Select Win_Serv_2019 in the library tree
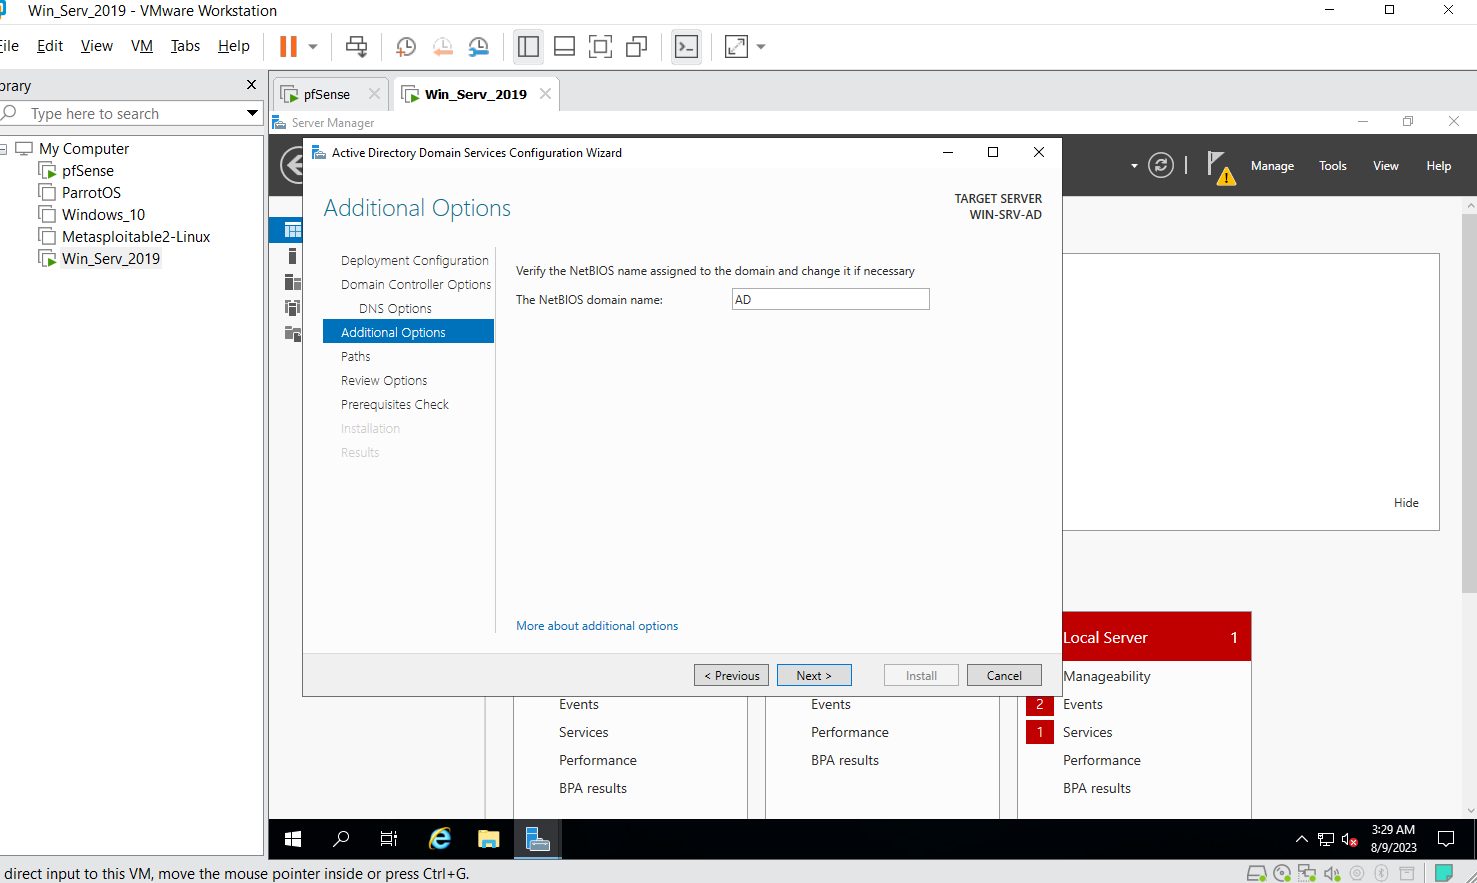 (110, 259)
